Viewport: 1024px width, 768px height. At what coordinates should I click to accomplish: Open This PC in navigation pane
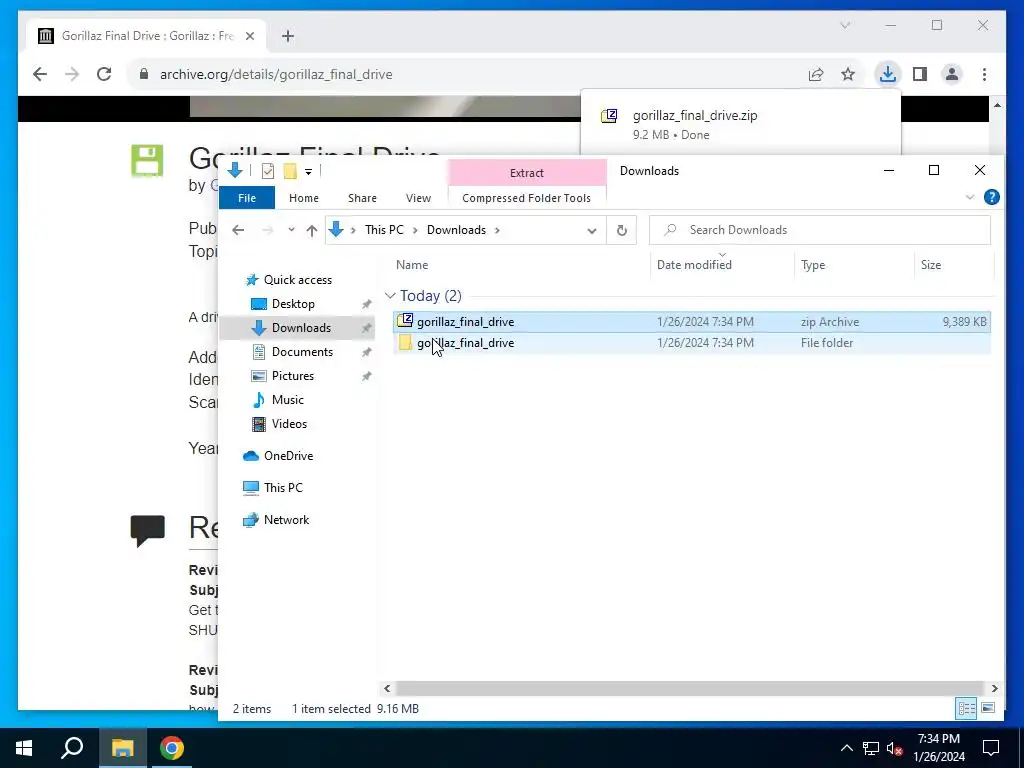point(283,488)
